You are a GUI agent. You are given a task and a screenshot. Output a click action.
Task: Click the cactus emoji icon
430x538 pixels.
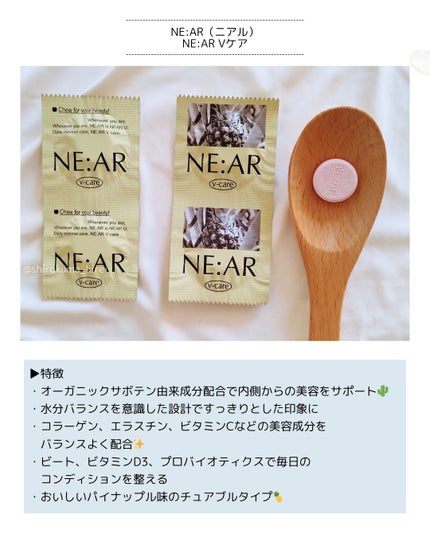click(x=382, y=391)
